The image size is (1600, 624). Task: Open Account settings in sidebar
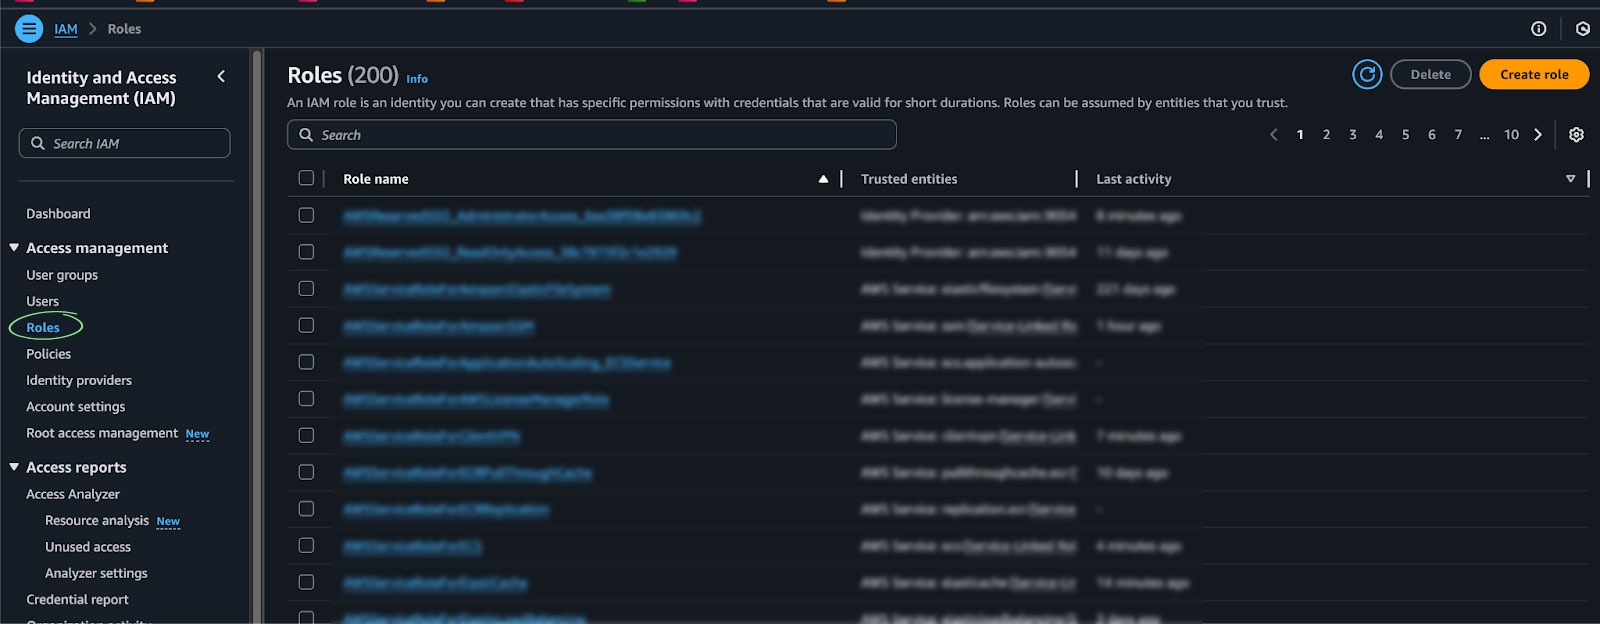[x=76, y=407]
